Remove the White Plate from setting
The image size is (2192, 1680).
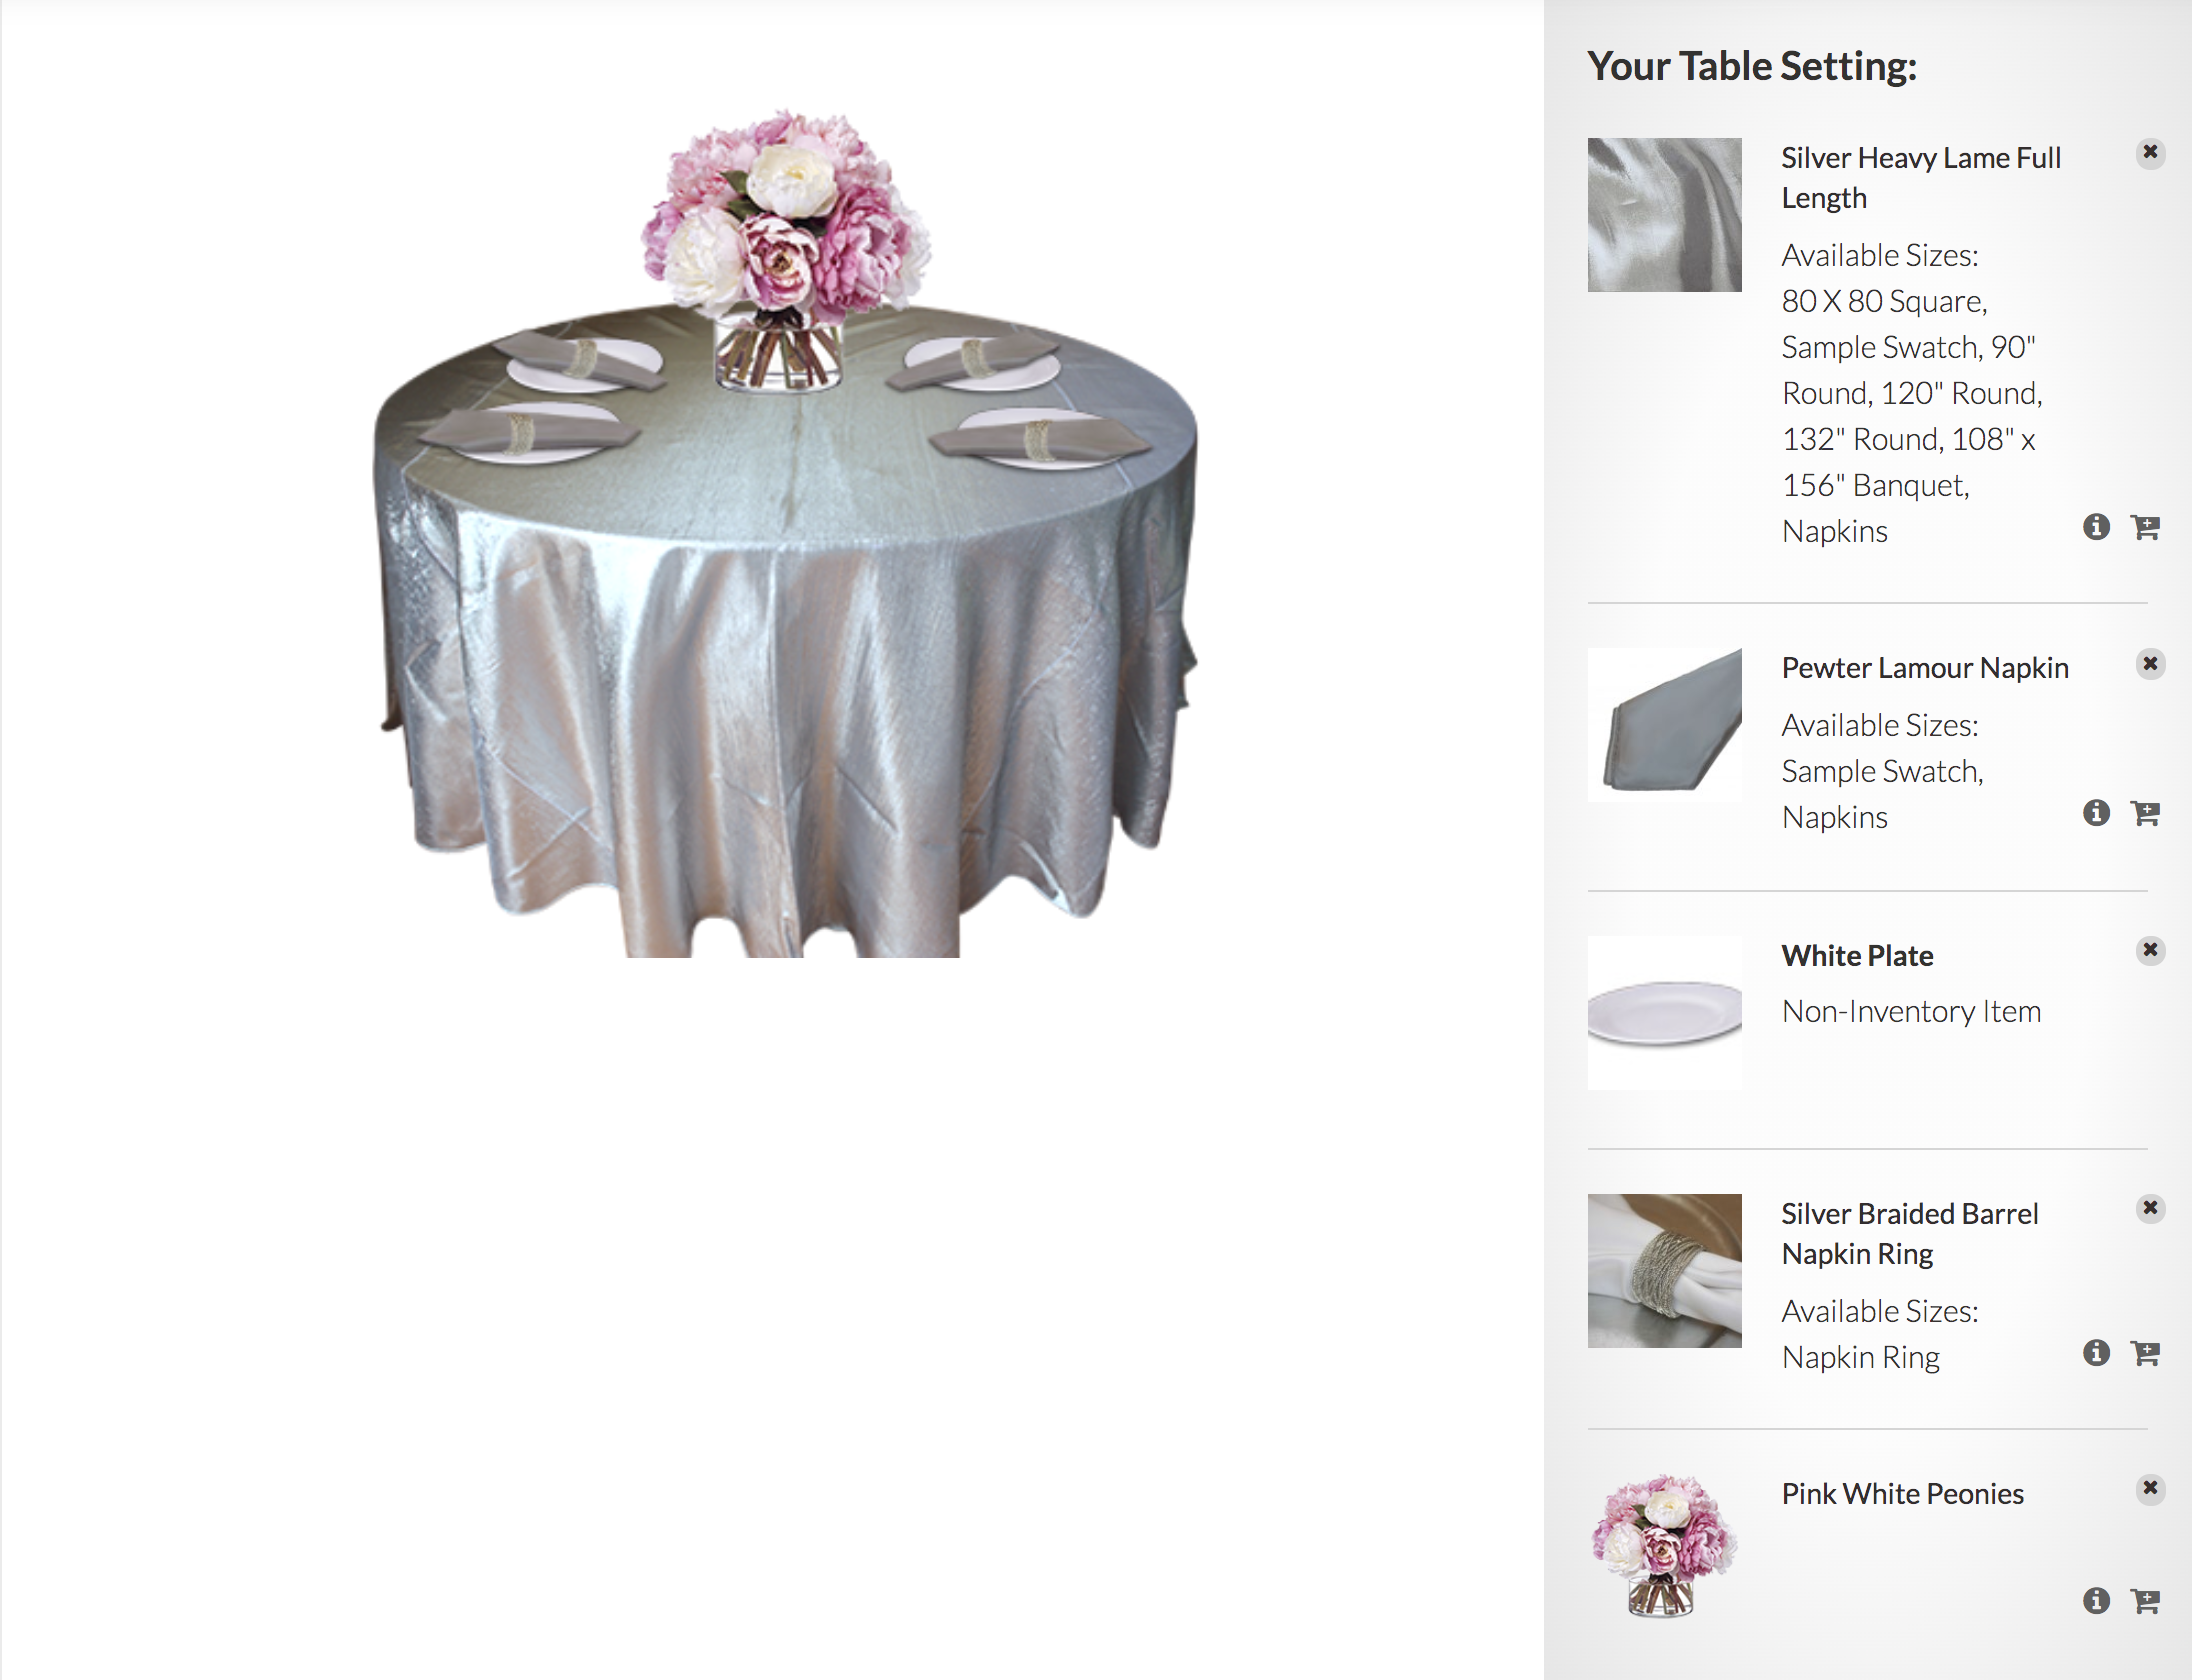coord(2150,950)
